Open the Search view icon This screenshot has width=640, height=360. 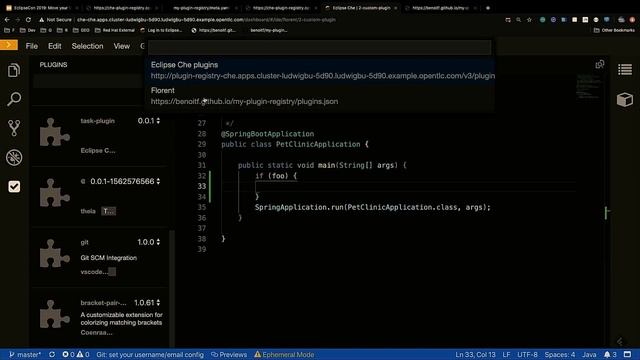pyautogui.click(x=14, y=99)
